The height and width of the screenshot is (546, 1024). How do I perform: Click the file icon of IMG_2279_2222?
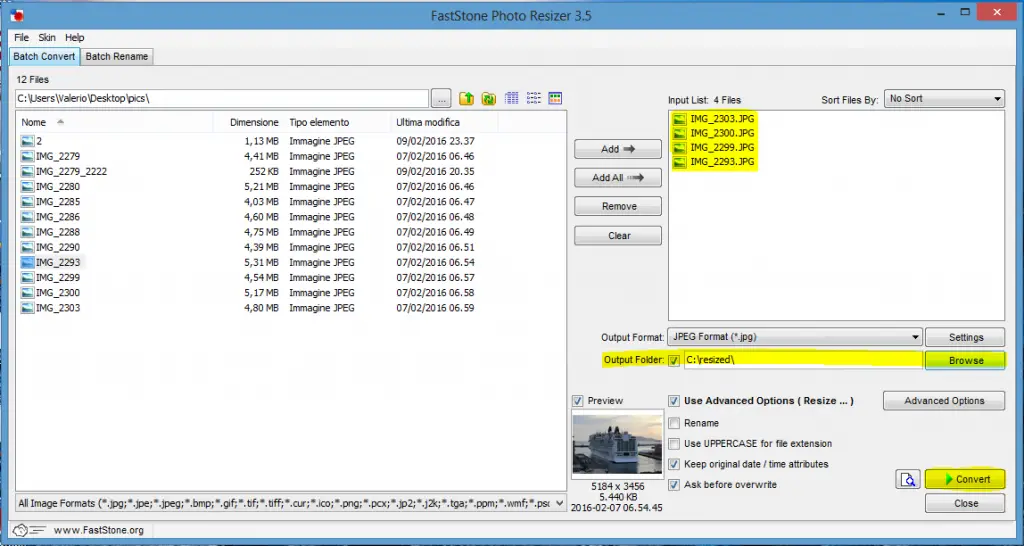pyautogui.click(x=27, y=172)
